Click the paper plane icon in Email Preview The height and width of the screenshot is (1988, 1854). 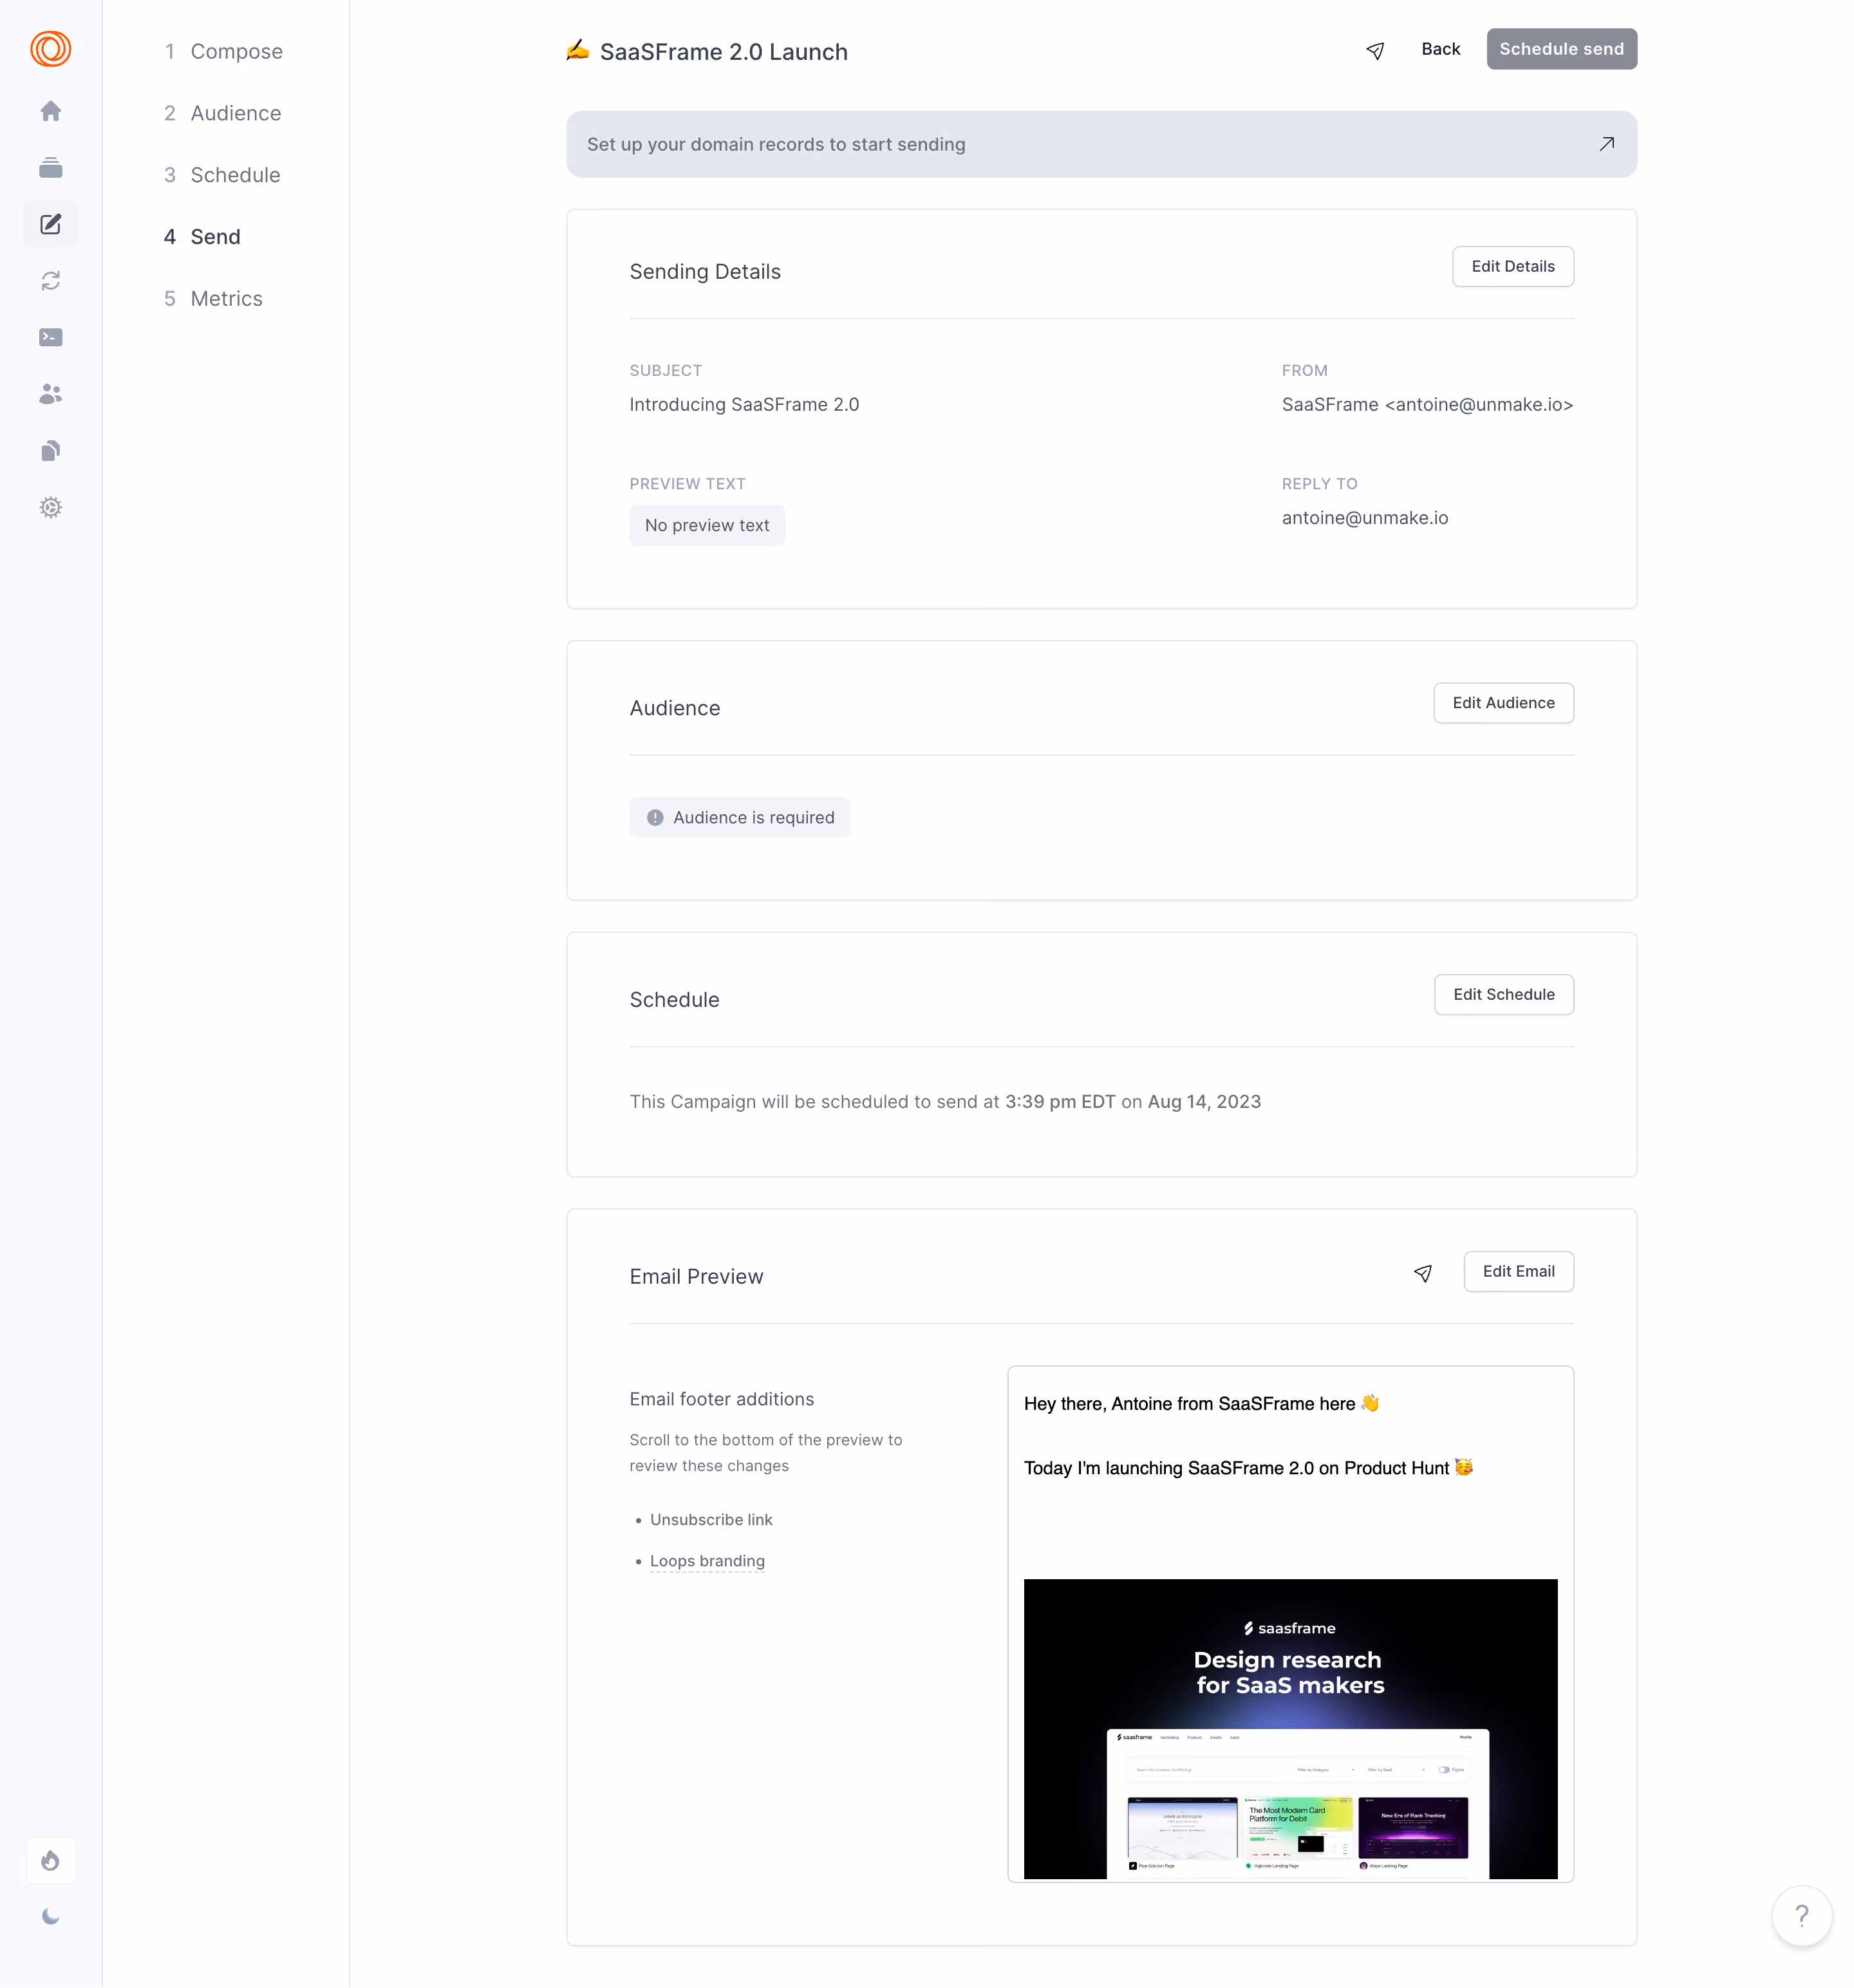point(1423,1273)
